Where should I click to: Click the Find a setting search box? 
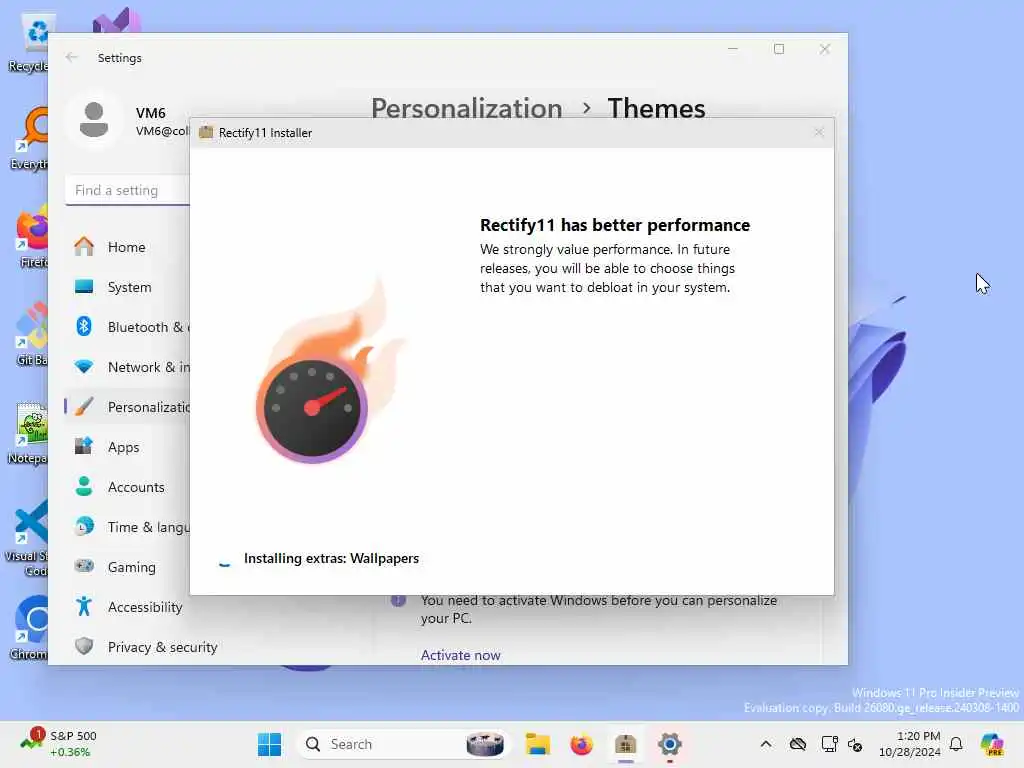127,190
